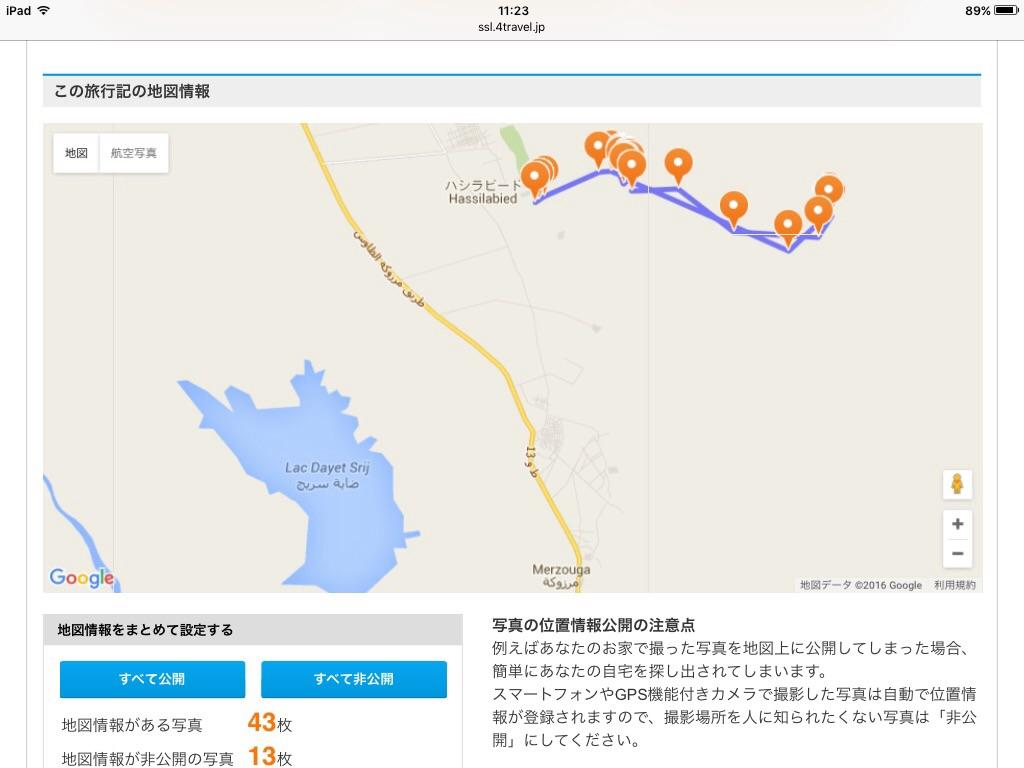Select the orange pin beside Hassilabied label
The width and height of the screenshot is (1024, 768).
535,179
